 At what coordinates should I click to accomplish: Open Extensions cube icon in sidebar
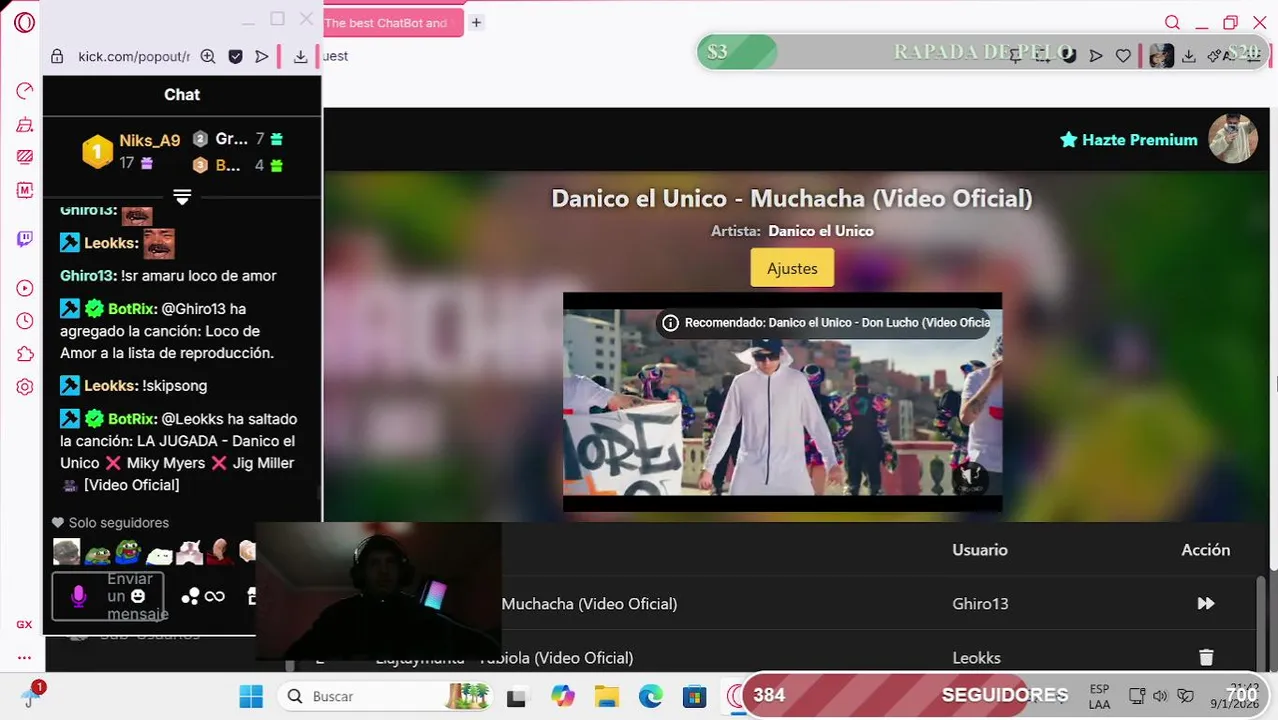click(x=25, y=354)
